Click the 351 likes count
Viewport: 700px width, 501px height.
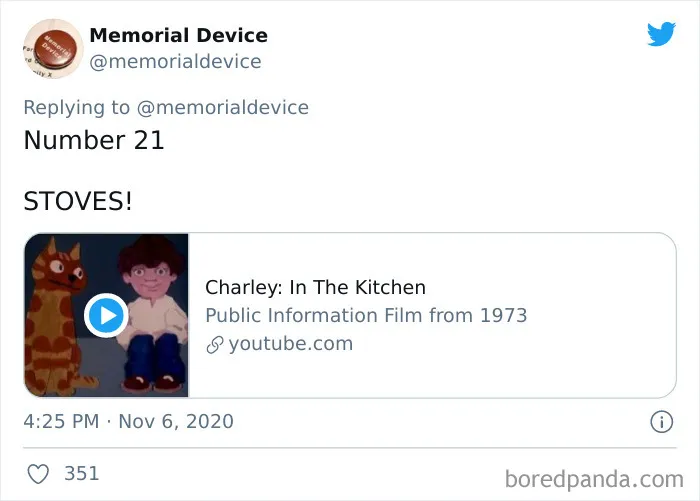click(x=81, y=474)
